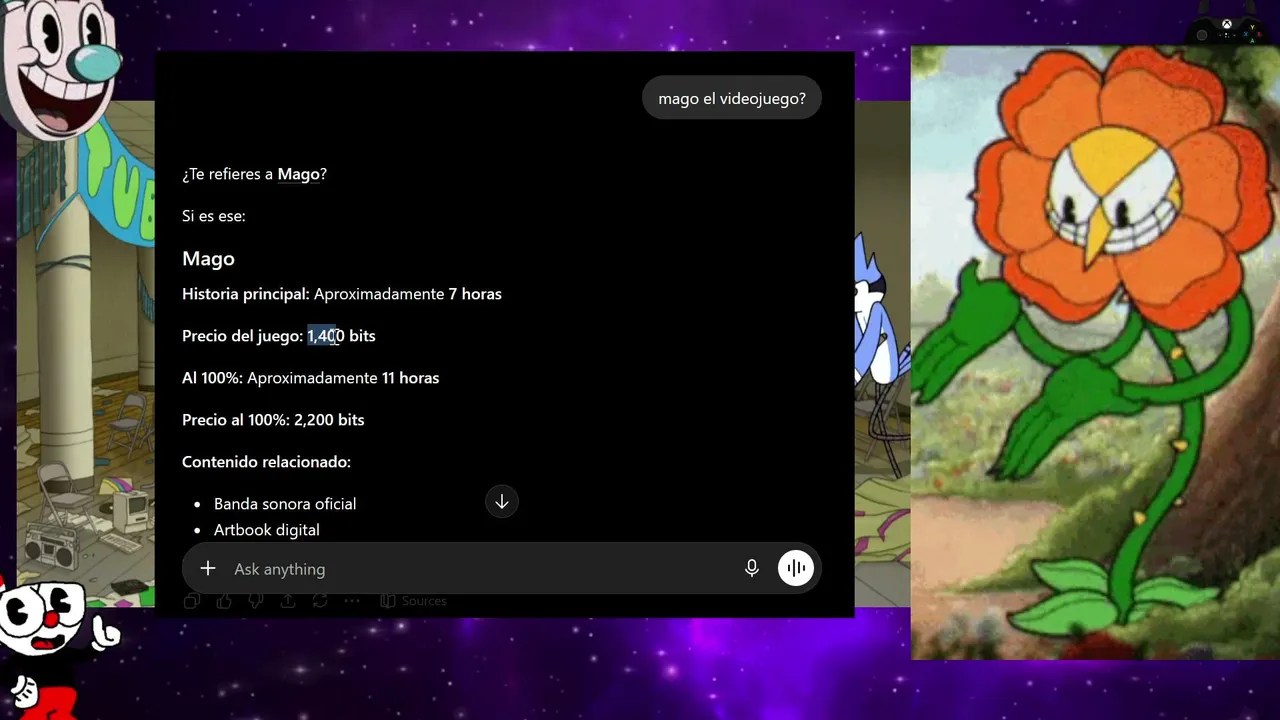1280x720 pixels.
Task: Open the Sources button below the reply
Action: pos(413,601)
